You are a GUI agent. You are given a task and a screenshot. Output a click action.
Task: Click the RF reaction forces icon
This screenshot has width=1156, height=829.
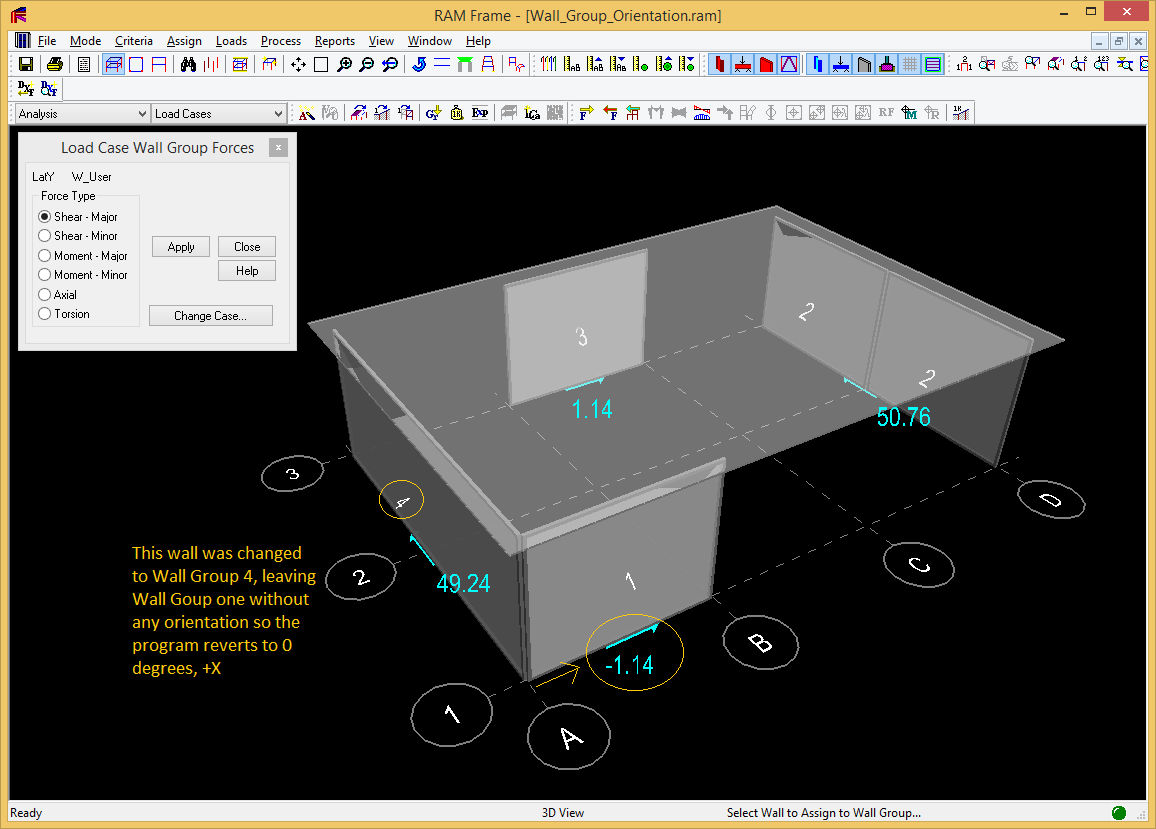[x=886, y=113]
